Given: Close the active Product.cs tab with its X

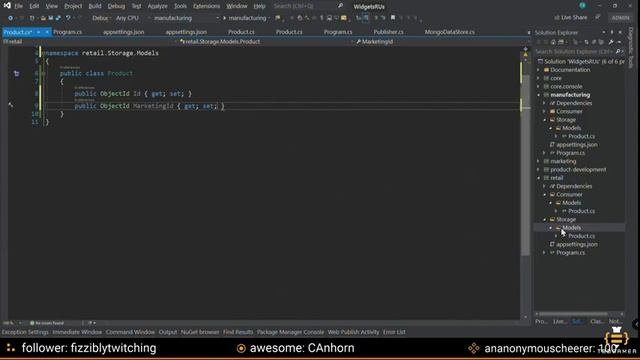Looking at the screenshot, I should point(47,32).
